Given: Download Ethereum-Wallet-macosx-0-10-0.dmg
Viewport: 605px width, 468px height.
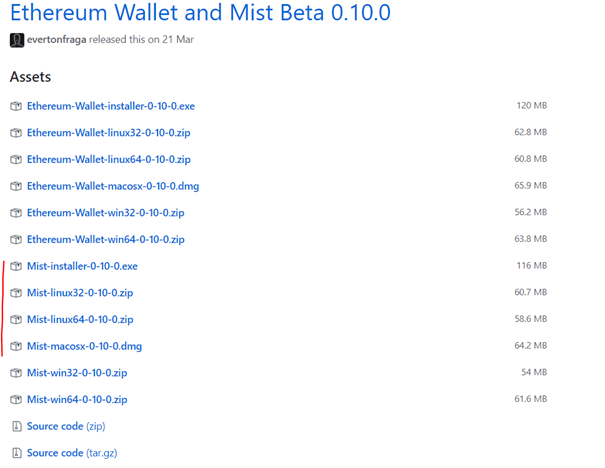Looking at the screenshot, I should pos(112,186).
